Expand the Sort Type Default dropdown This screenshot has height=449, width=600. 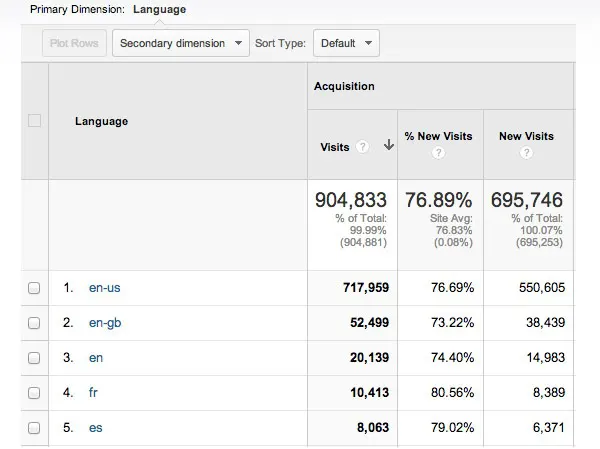click(346, 43)
